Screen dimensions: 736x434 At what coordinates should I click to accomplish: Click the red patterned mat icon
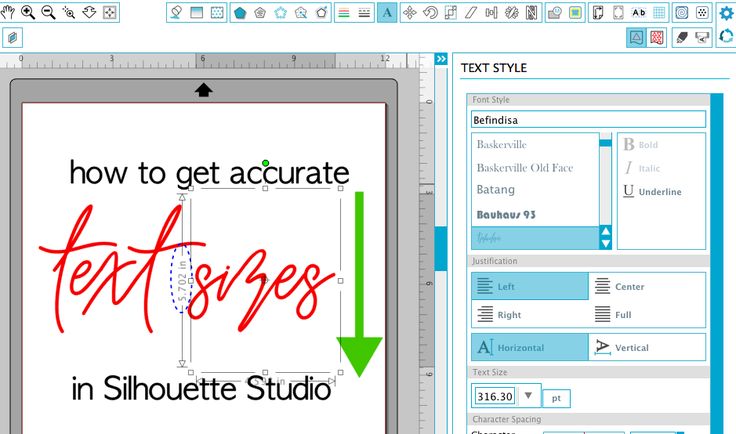pyautogui.click(x=657, y=38)
